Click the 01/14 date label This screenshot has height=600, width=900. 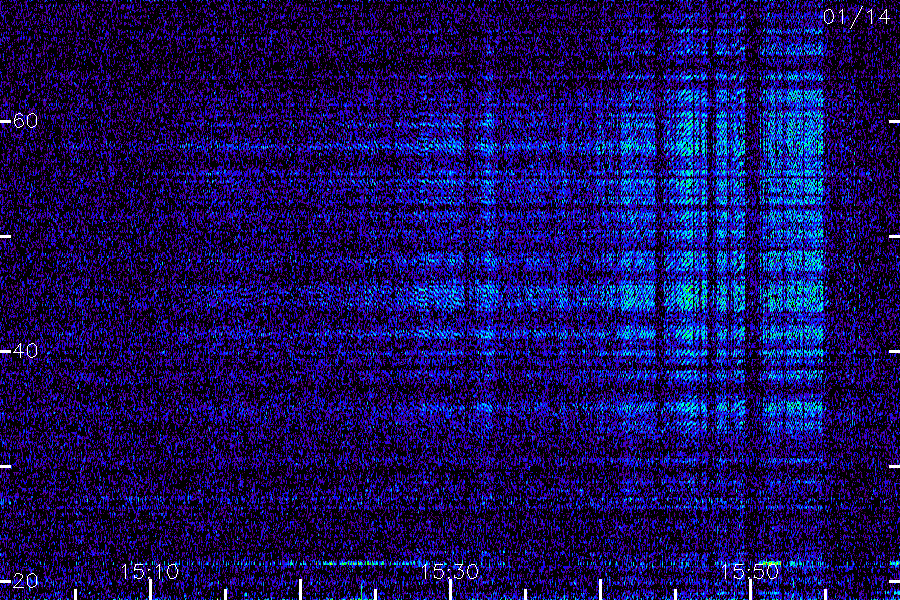pyautogui.click(x=856, y=17)
